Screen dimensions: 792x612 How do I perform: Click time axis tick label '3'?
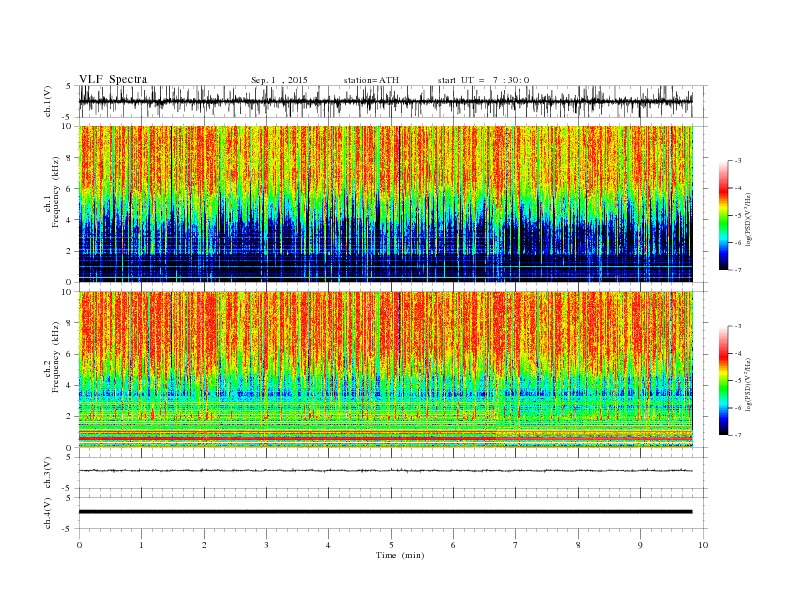click(x=266, y=545)
